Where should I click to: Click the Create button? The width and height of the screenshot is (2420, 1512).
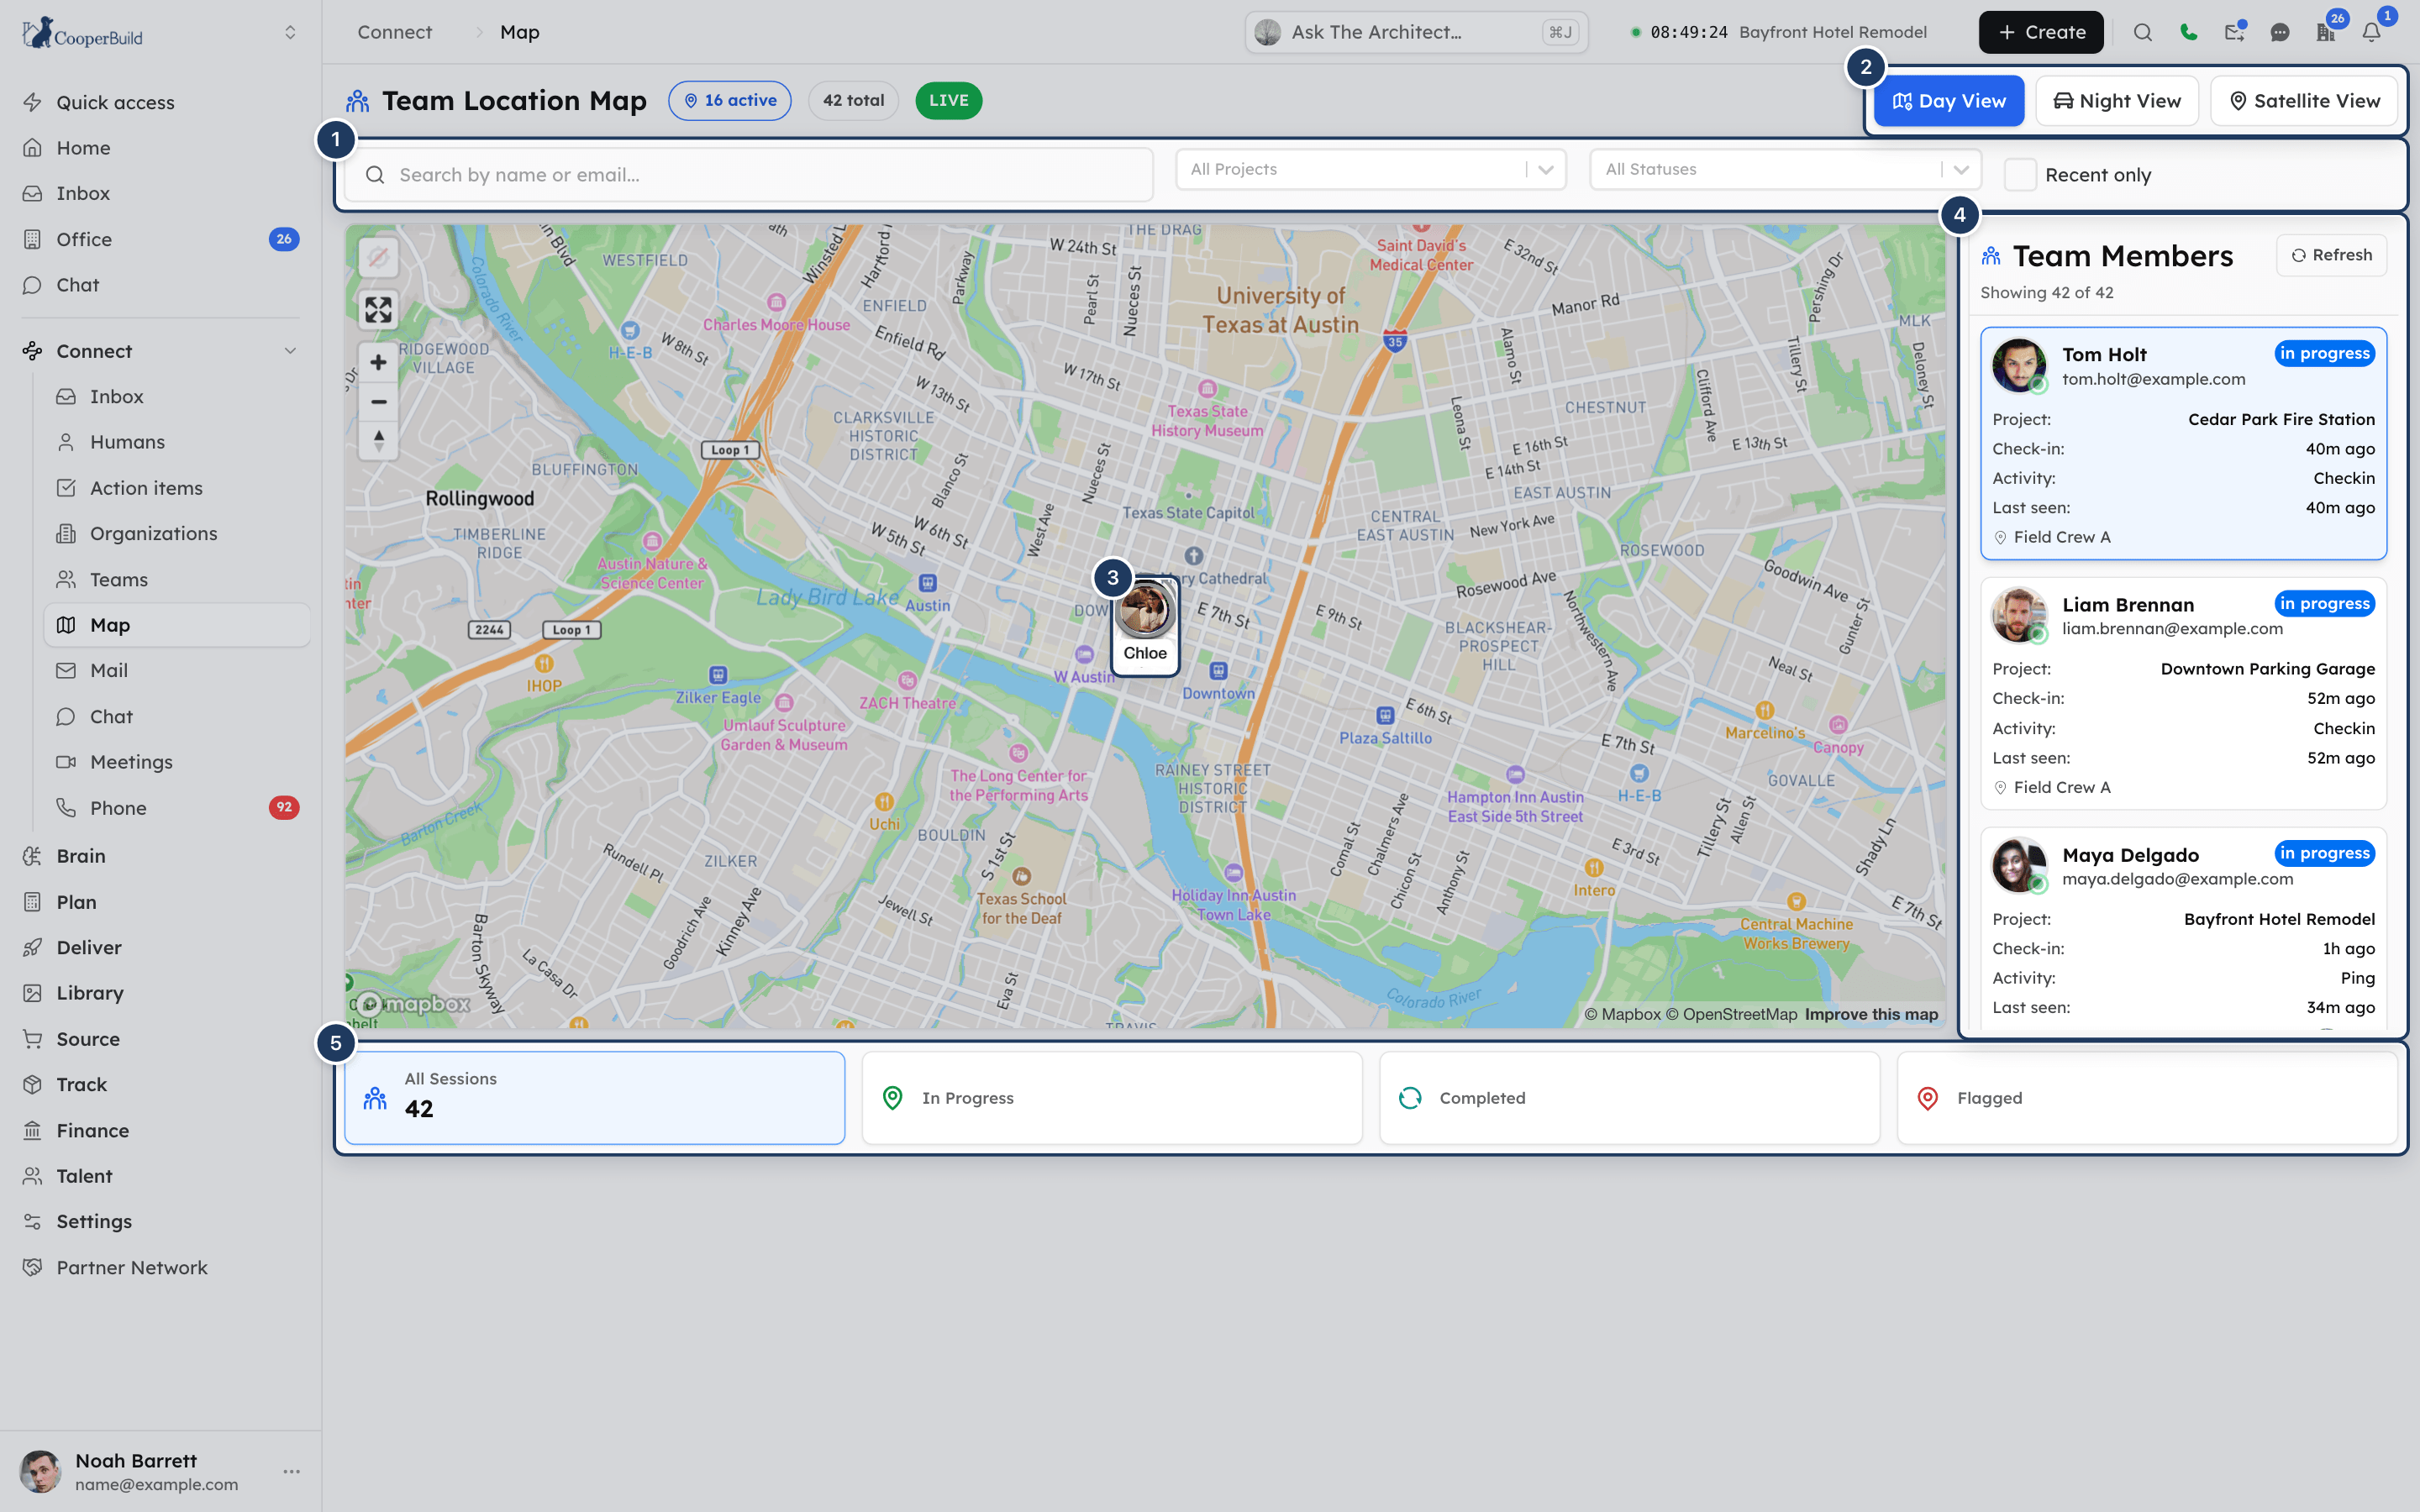coord(2040,32)
